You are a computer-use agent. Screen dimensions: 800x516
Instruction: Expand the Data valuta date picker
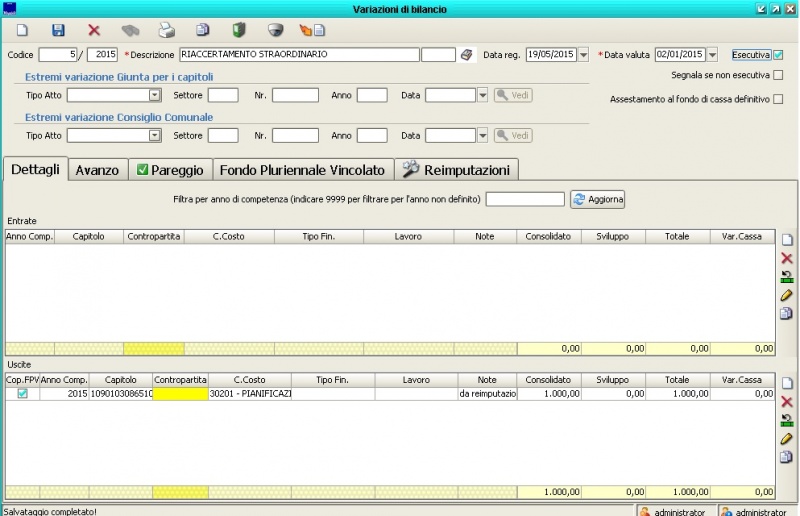(712, 55)
